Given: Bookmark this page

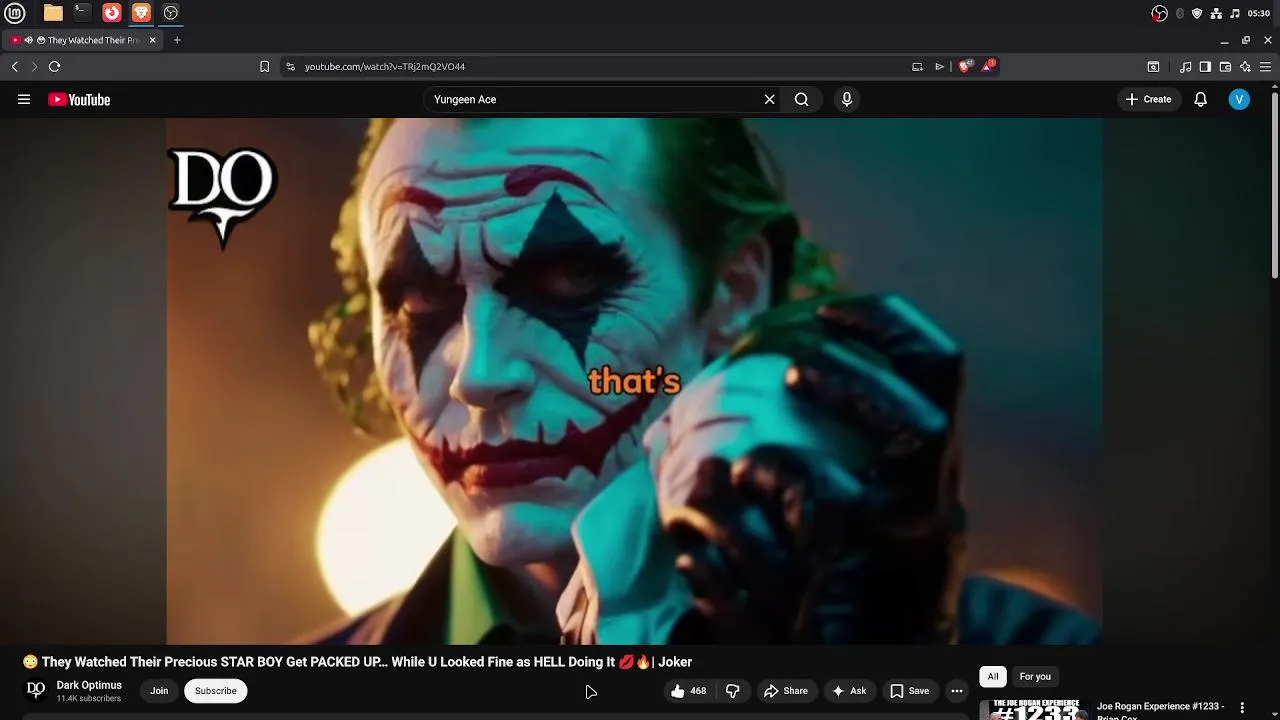Looking at the screenshot, I should click(264, 67).
